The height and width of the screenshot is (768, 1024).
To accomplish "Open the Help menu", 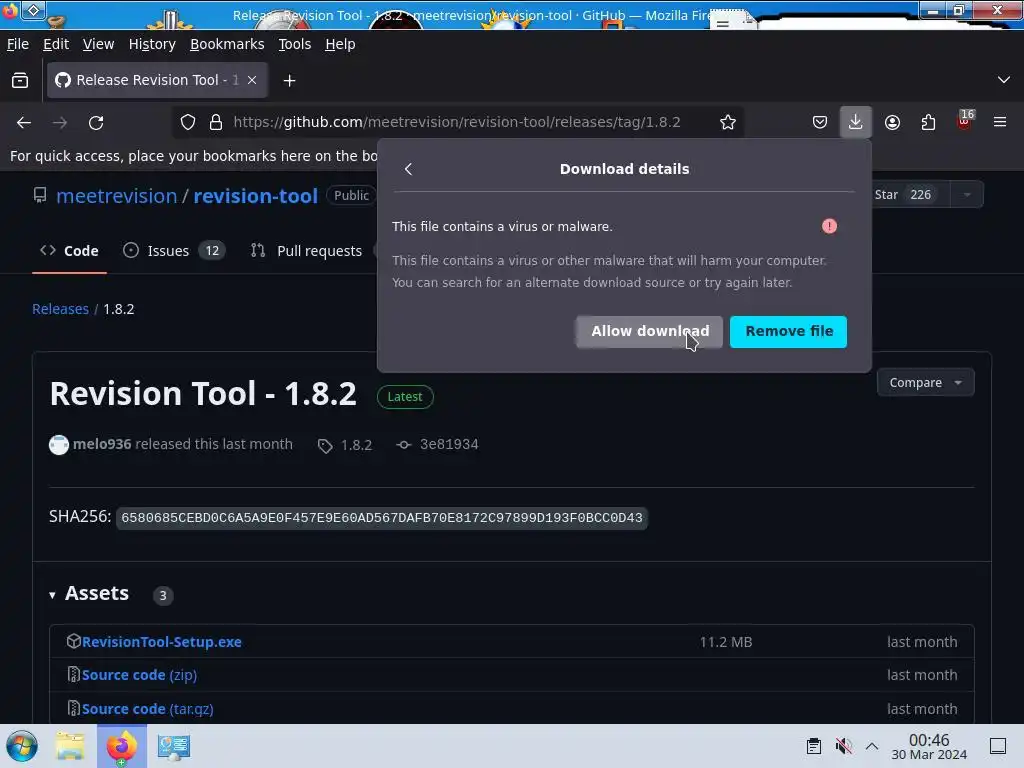I will 340,44.
